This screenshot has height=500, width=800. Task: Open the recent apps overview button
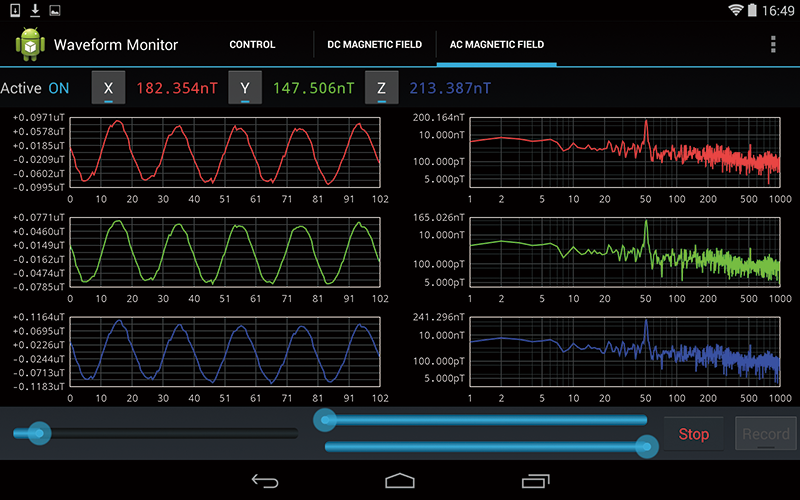tap(535, 481)
